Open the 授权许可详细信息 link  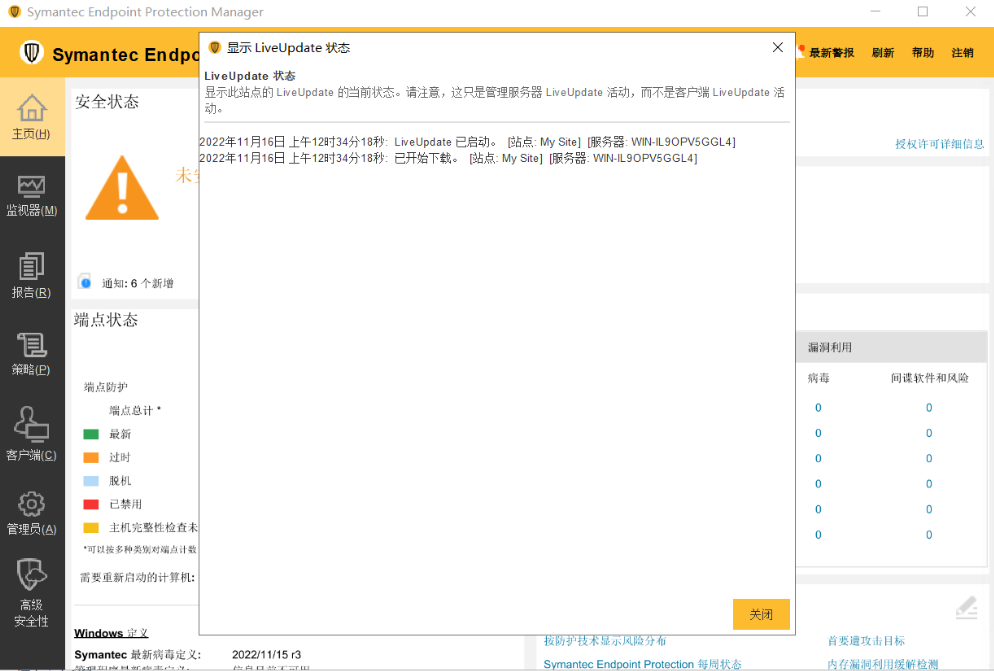pos(939,144)
